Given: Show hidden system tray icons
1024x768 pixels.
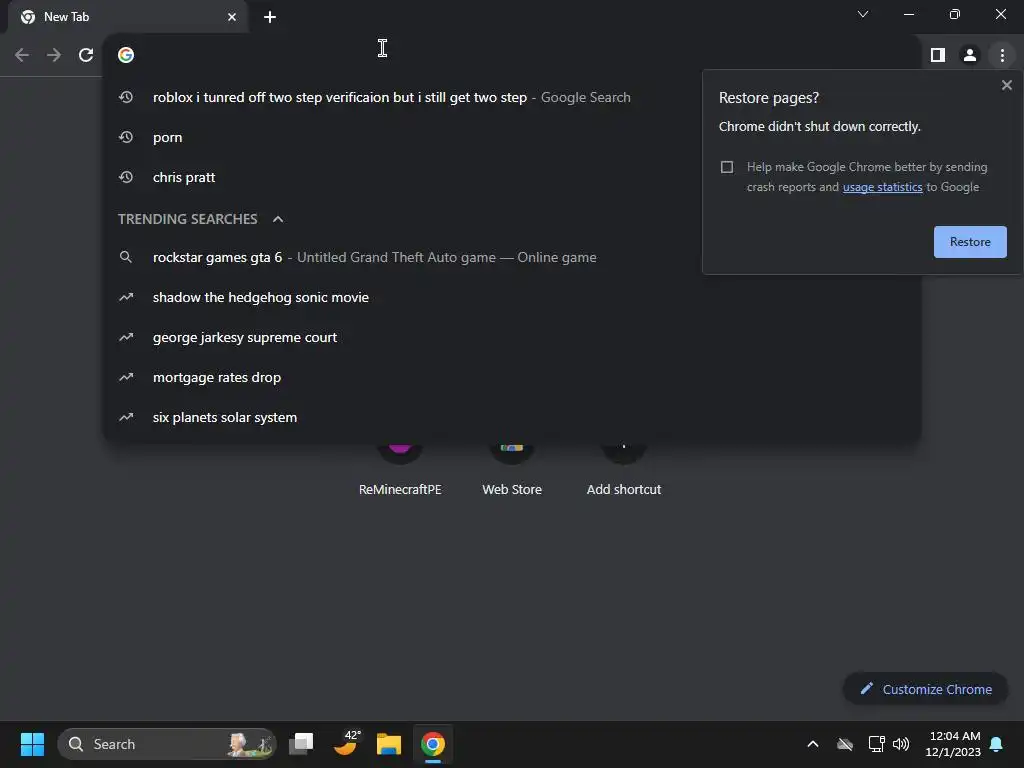Looking at the screenshot, I should click(813, 744).
